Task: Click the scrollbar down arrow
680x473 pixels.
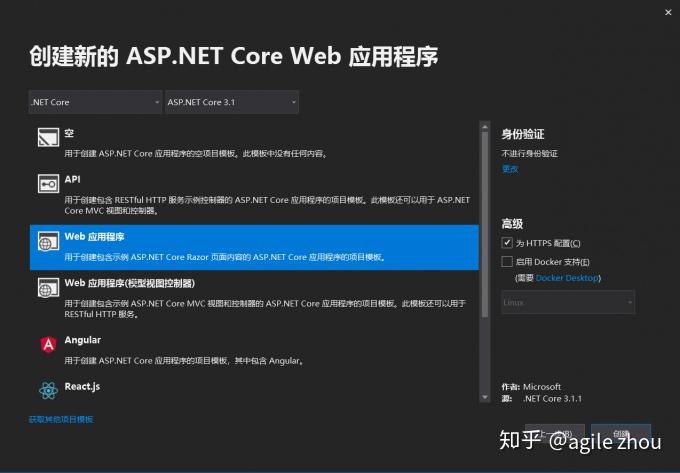Action: (485, 397)
